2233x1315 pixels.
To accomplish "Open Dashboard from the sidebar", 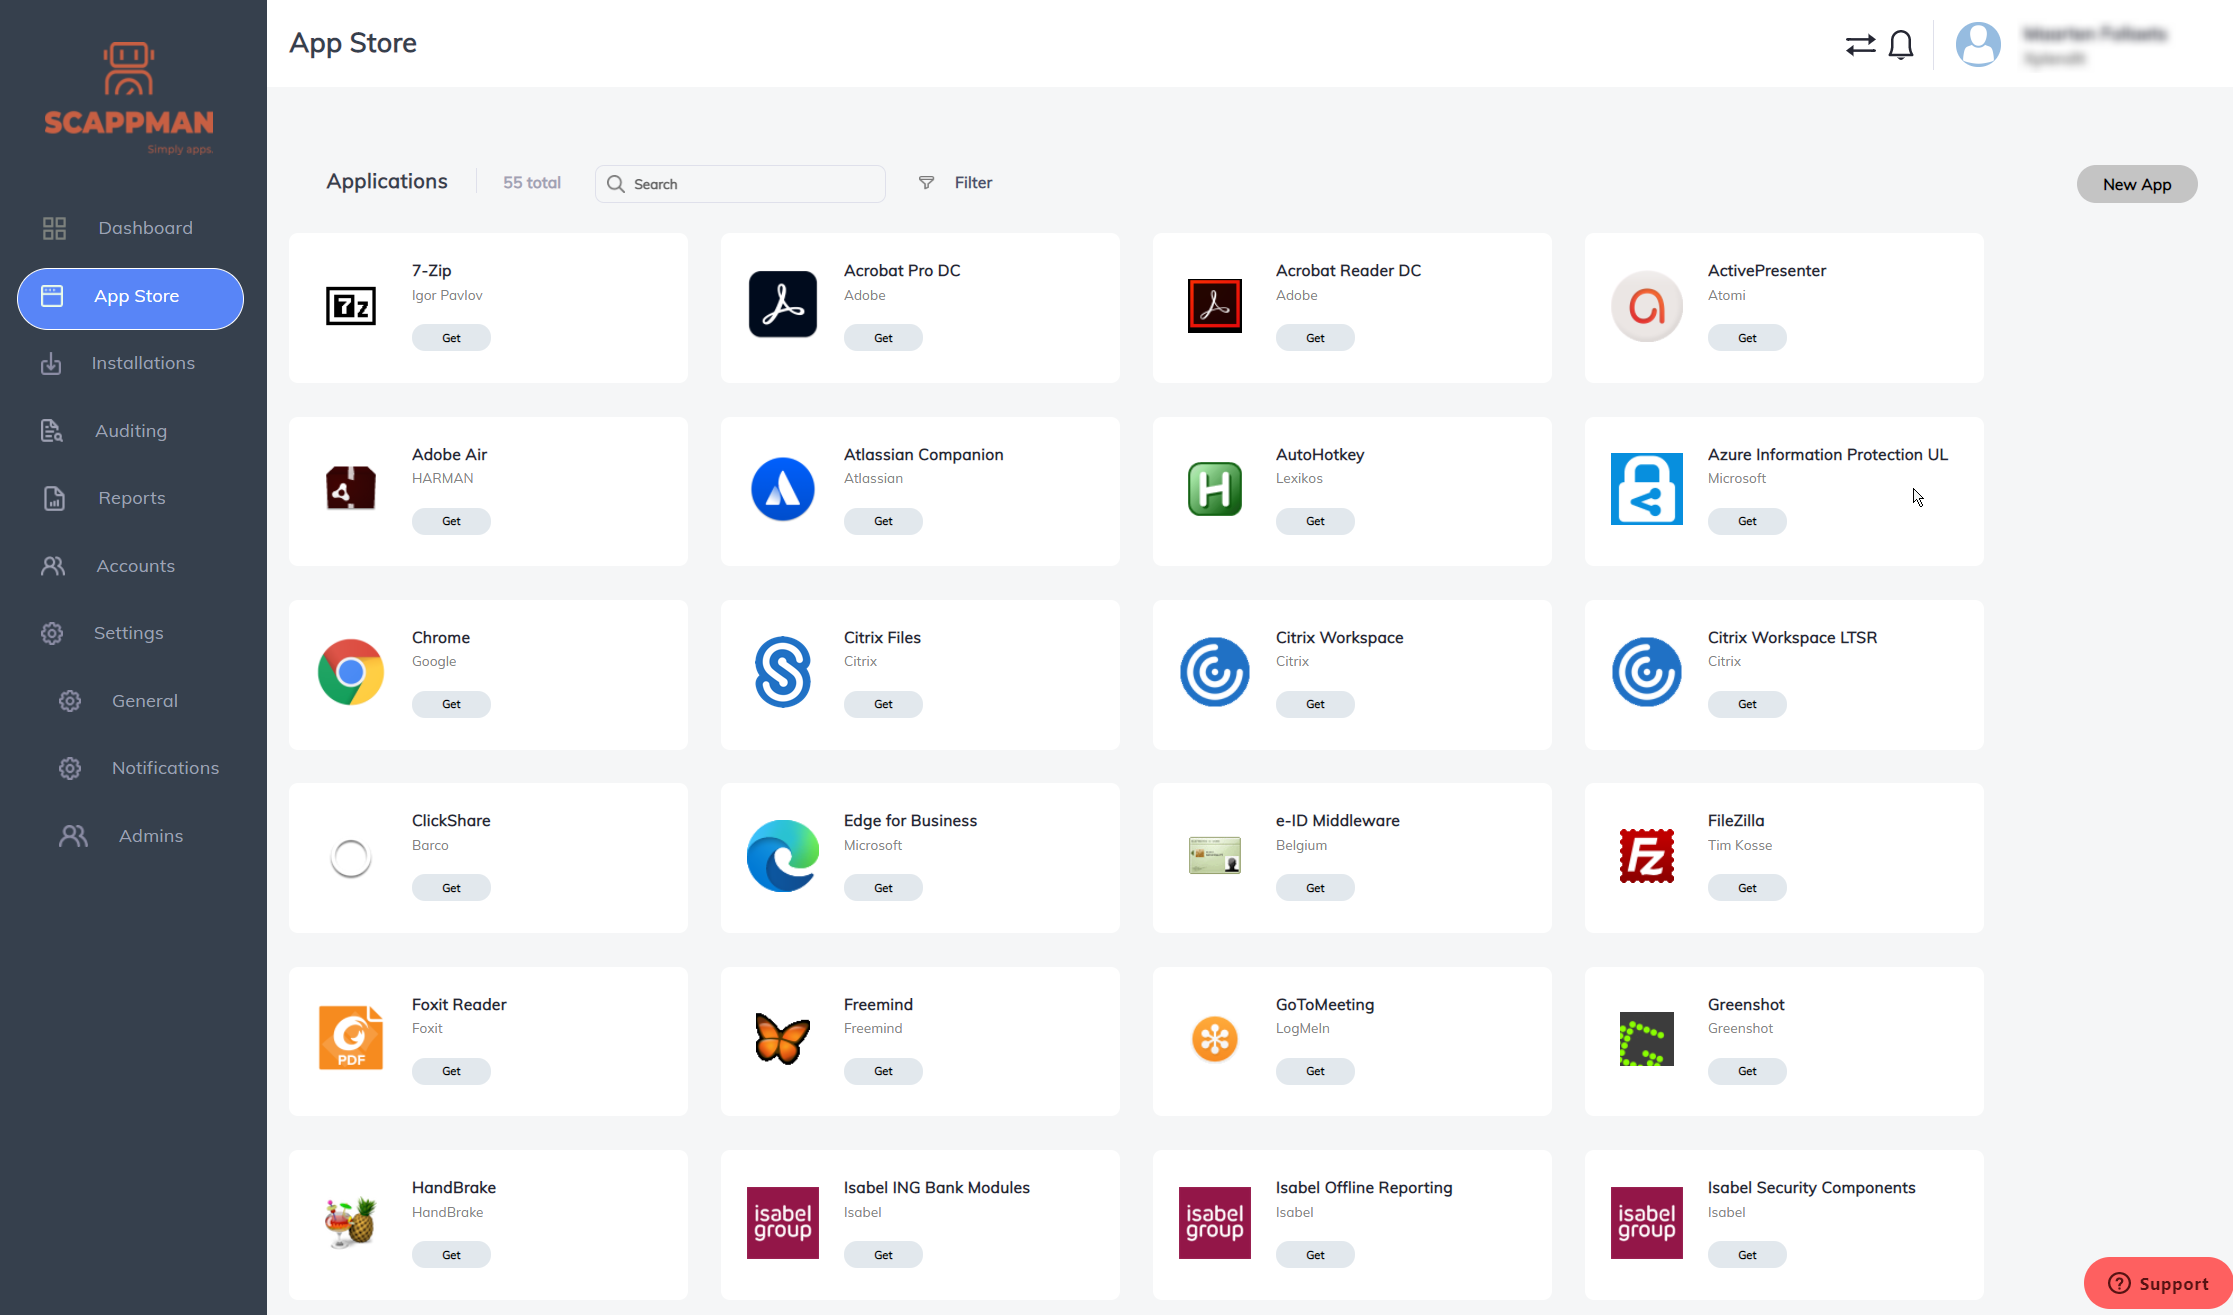I will click(145, 228).
